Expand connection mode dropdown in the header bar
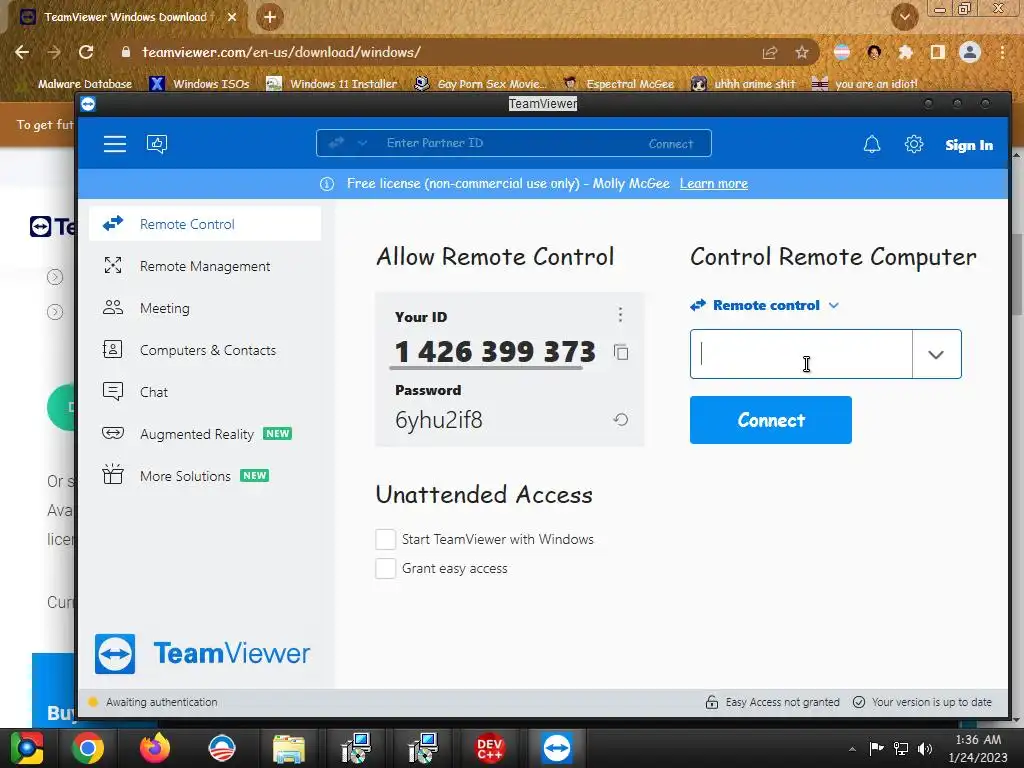Viewport: 1024px width, 768px height. click(x=362, y=143)
